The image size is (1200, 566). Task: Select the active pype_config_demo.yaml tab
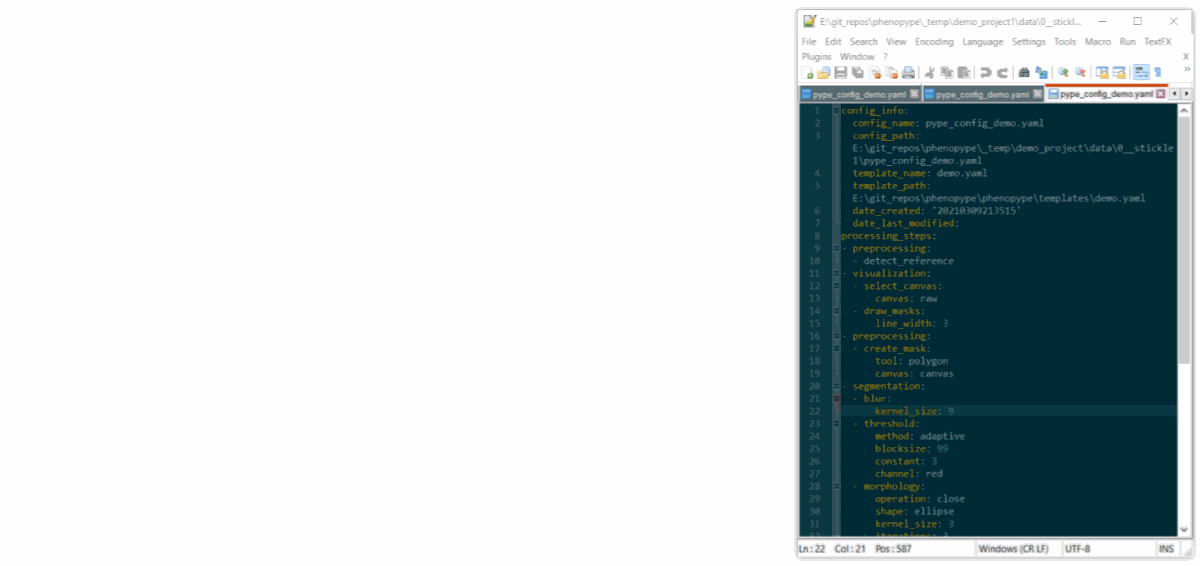click(1106, 94)
